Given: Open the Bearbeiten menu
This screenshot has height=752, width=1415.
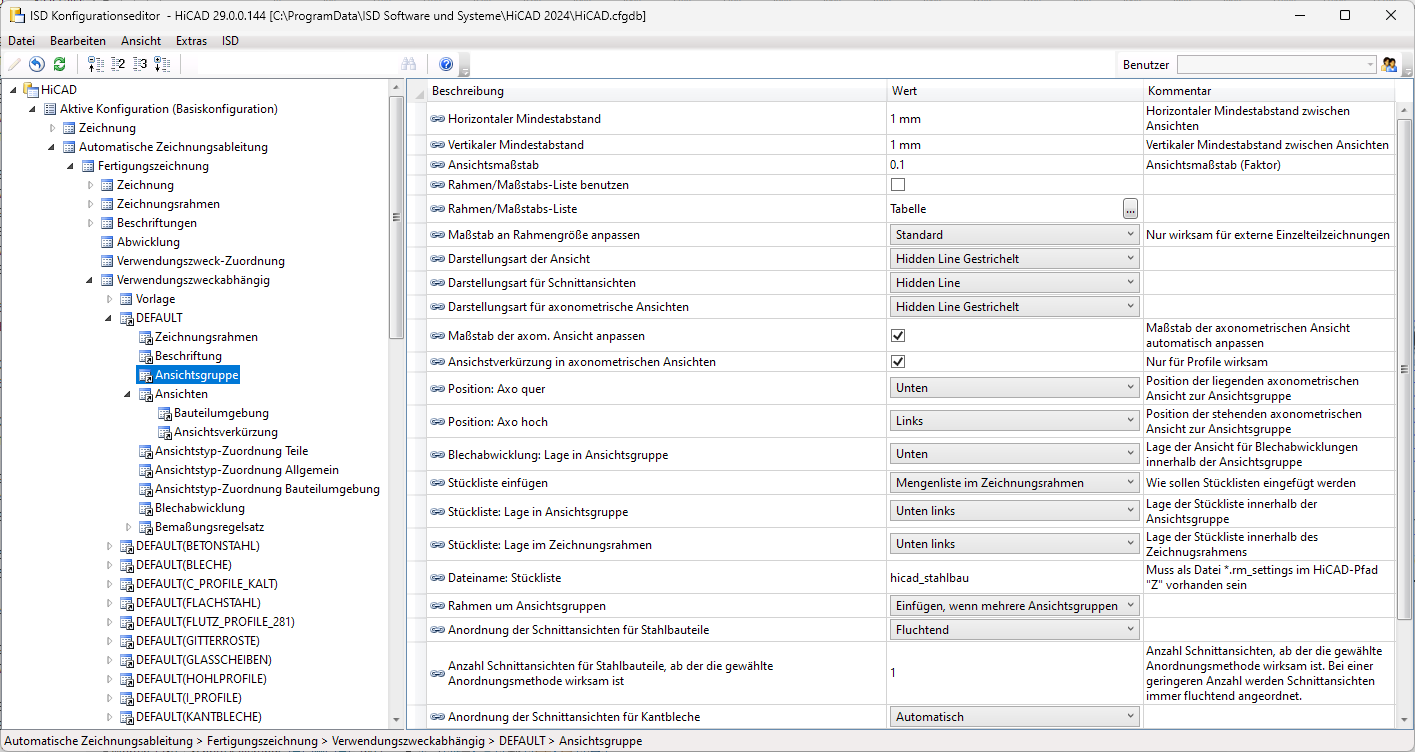Looking at the screenshot, I should click(78, 41).
